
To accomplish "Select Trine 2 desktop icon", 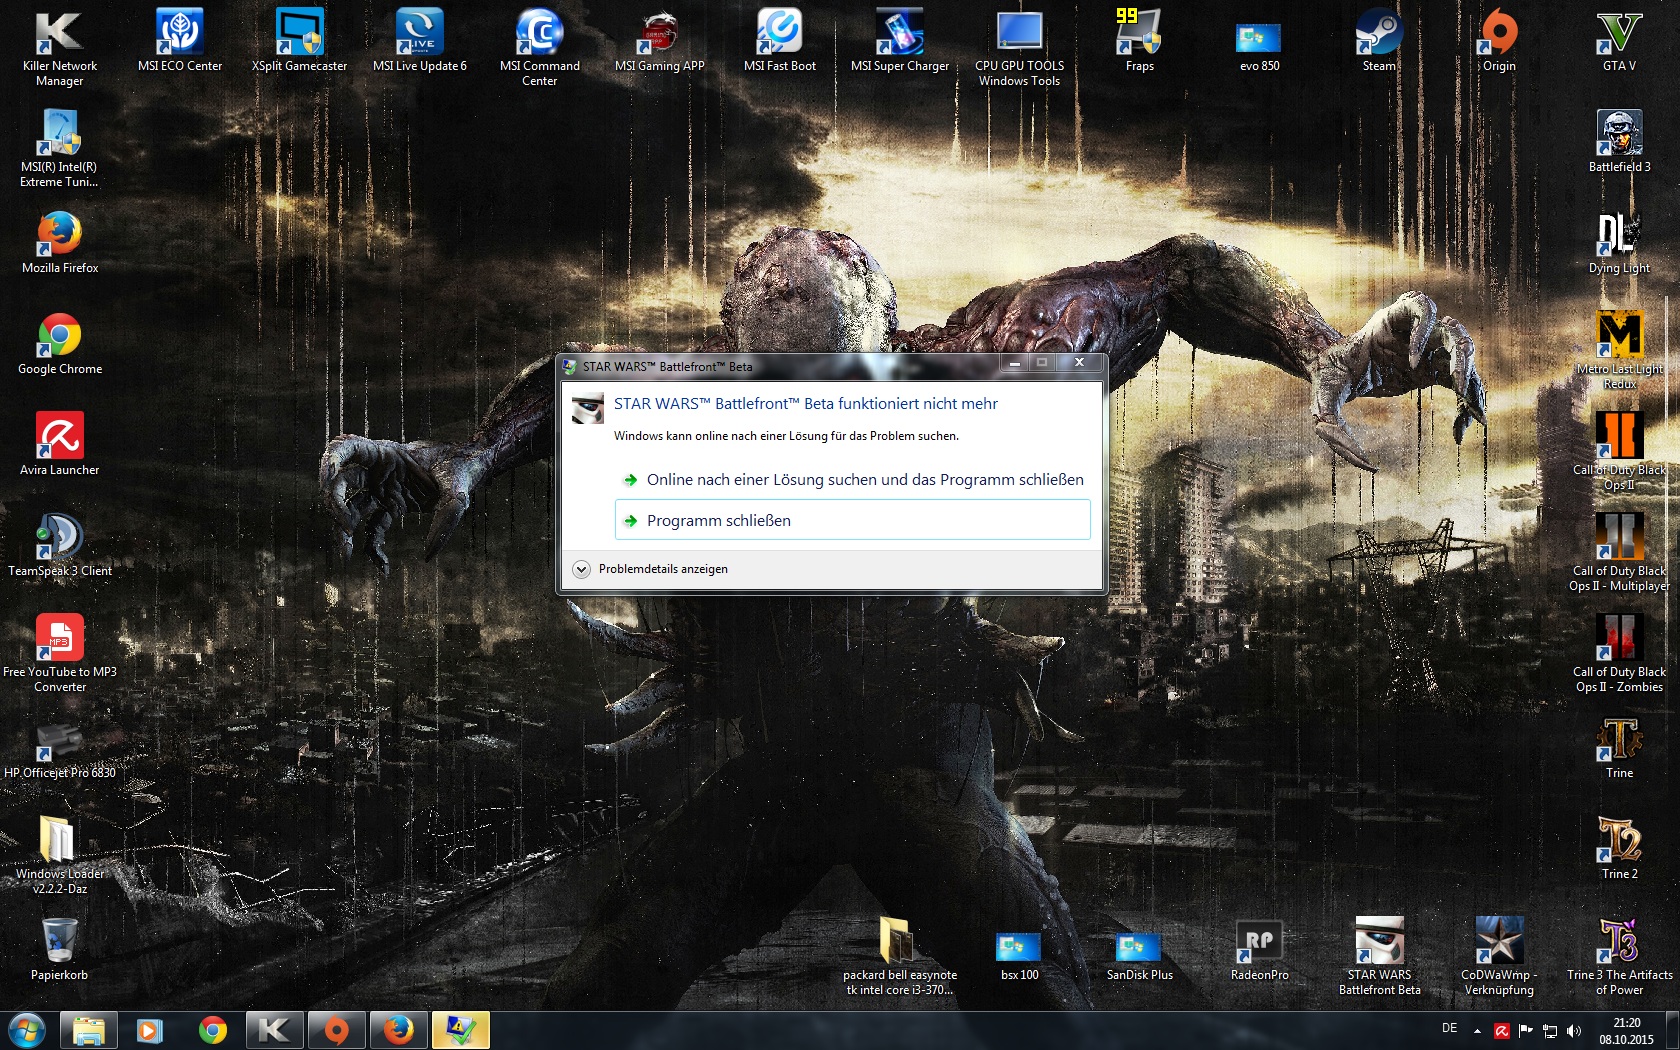I will coord(1620,848).
